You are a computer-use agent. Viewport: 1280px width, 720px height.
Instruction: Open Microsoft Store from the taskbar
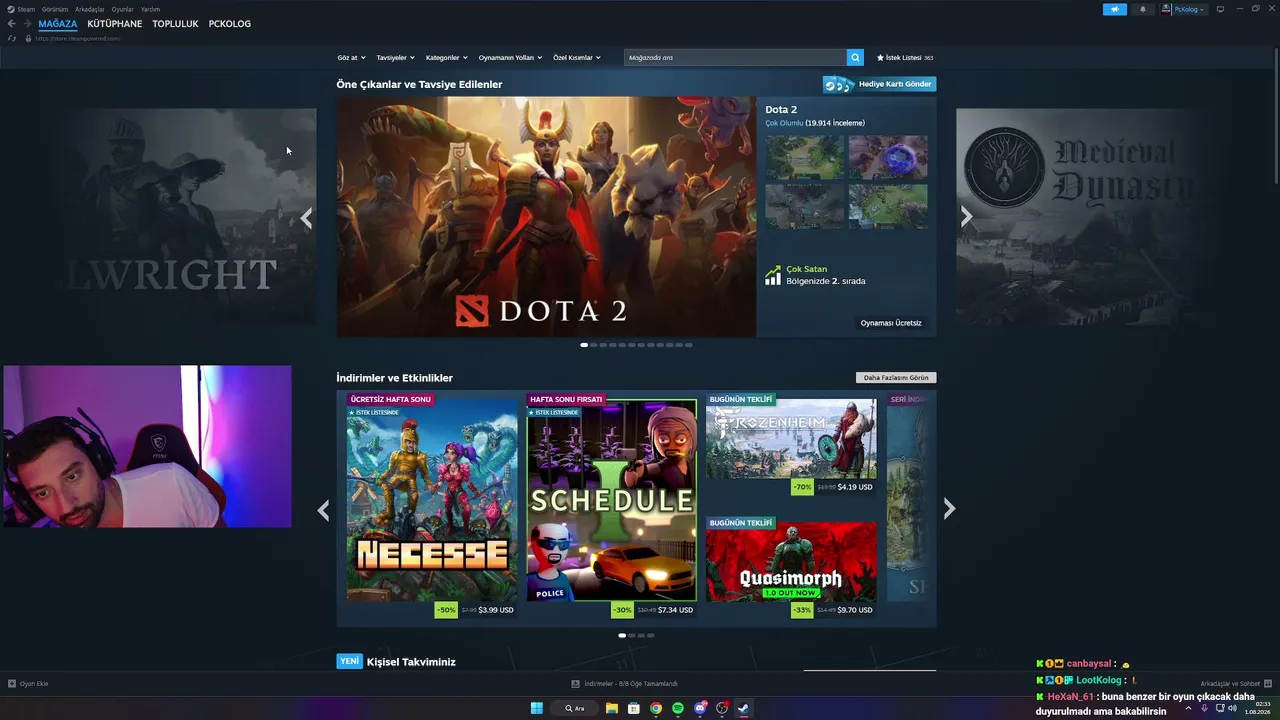634,708
